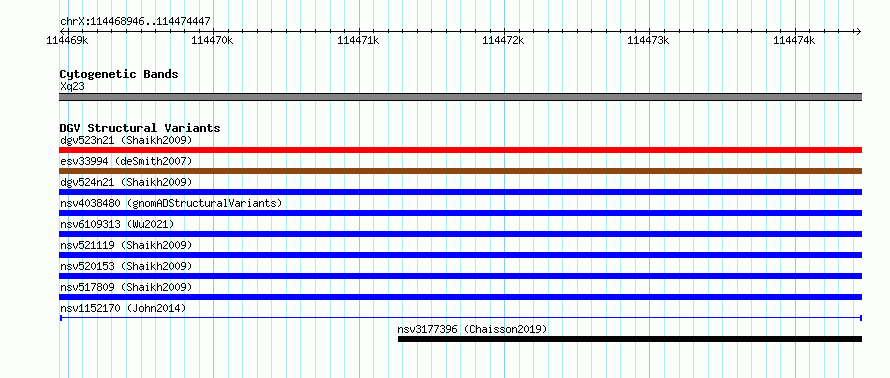This screenshot has height=378, width=890.
Task: Open the nsv4038480 (gnomADStructuralVariants) label
Action: tap(171, 203)
